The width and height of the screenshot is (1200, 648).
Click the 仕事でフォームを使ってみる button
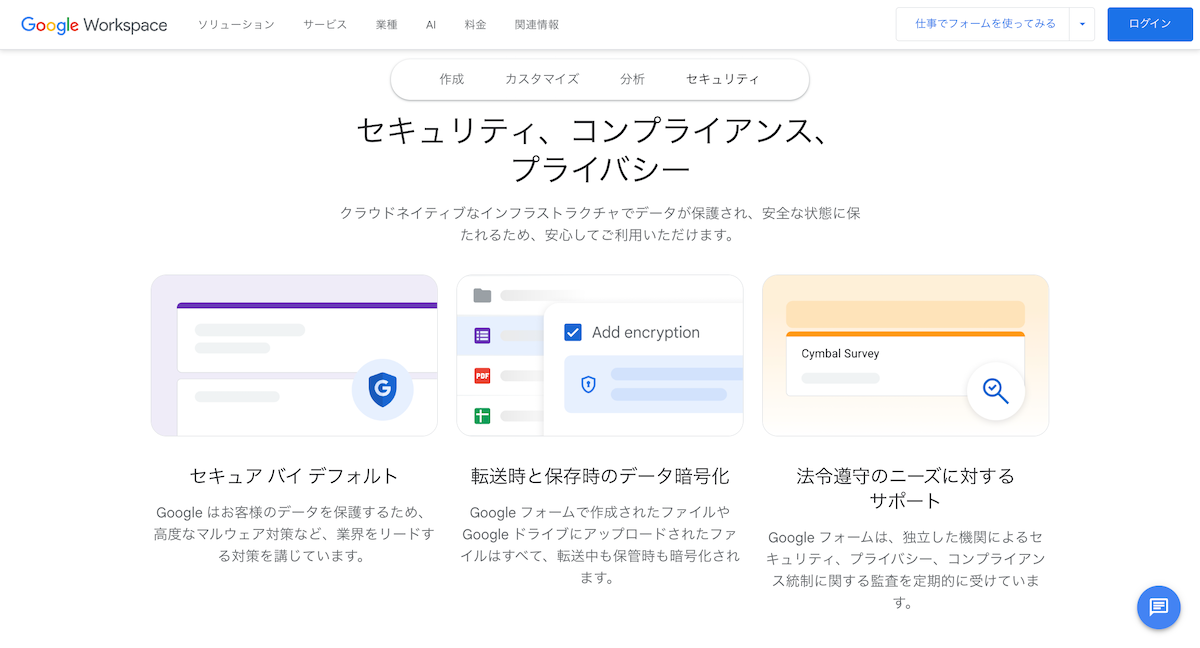(982, 24)
